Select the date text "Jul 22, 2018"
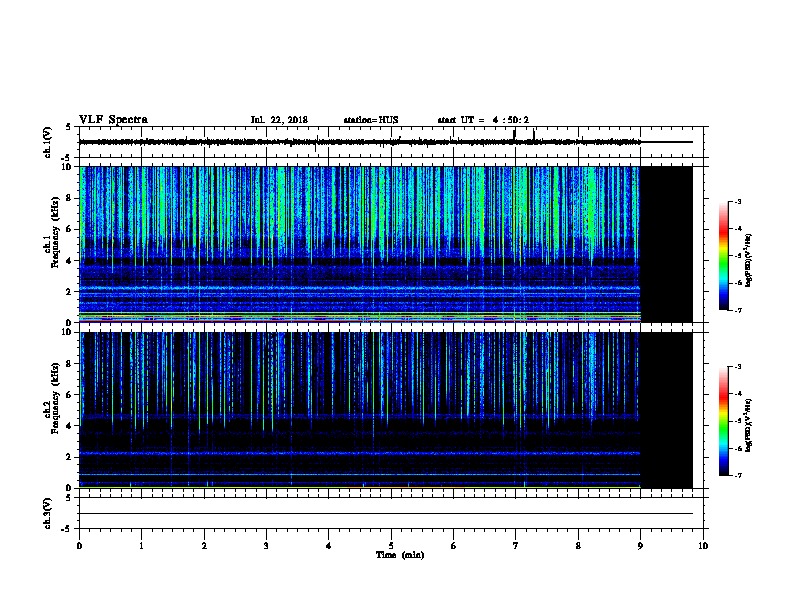This screenshot has width=792, height=612. [x=279, y=120]
